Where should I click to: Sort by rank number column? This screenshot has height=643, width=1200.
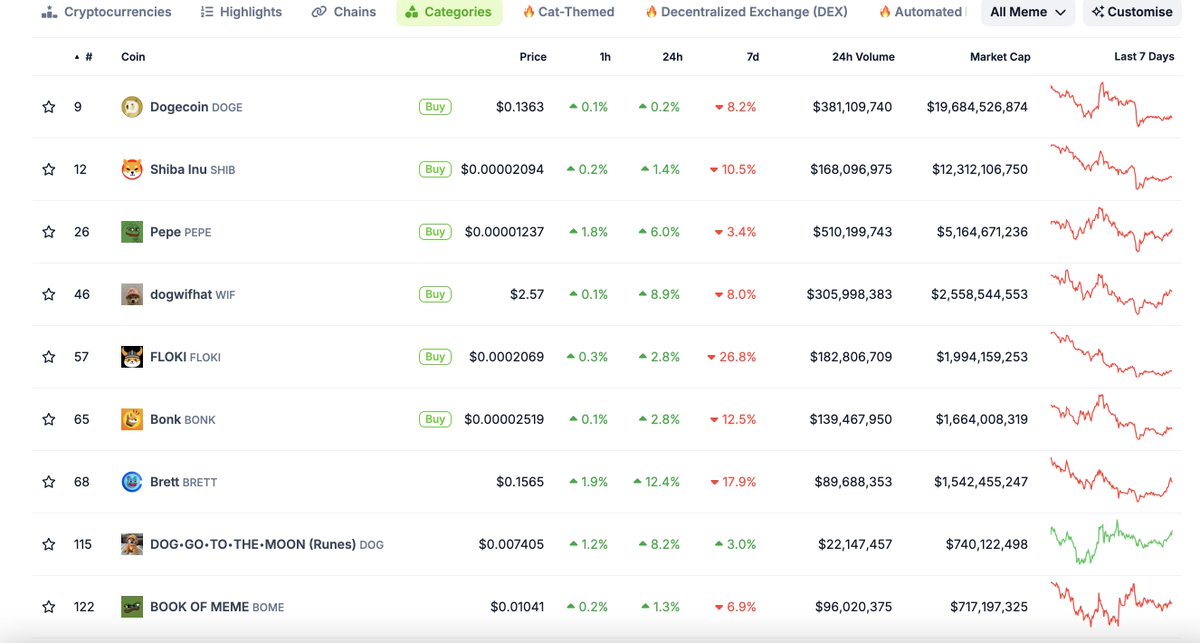coord(84,57)
